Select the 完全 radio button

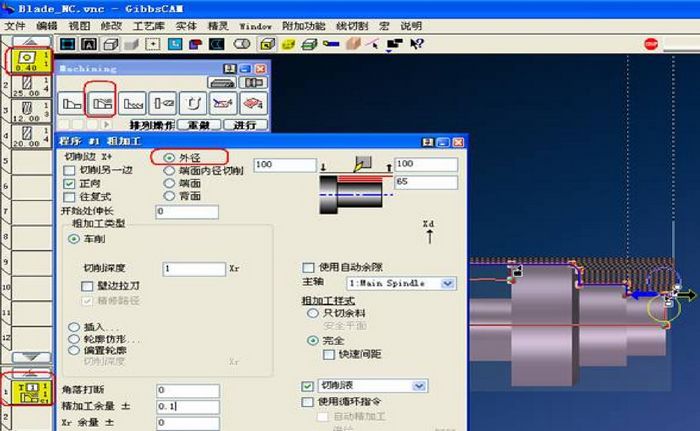(x=313, y=341)
